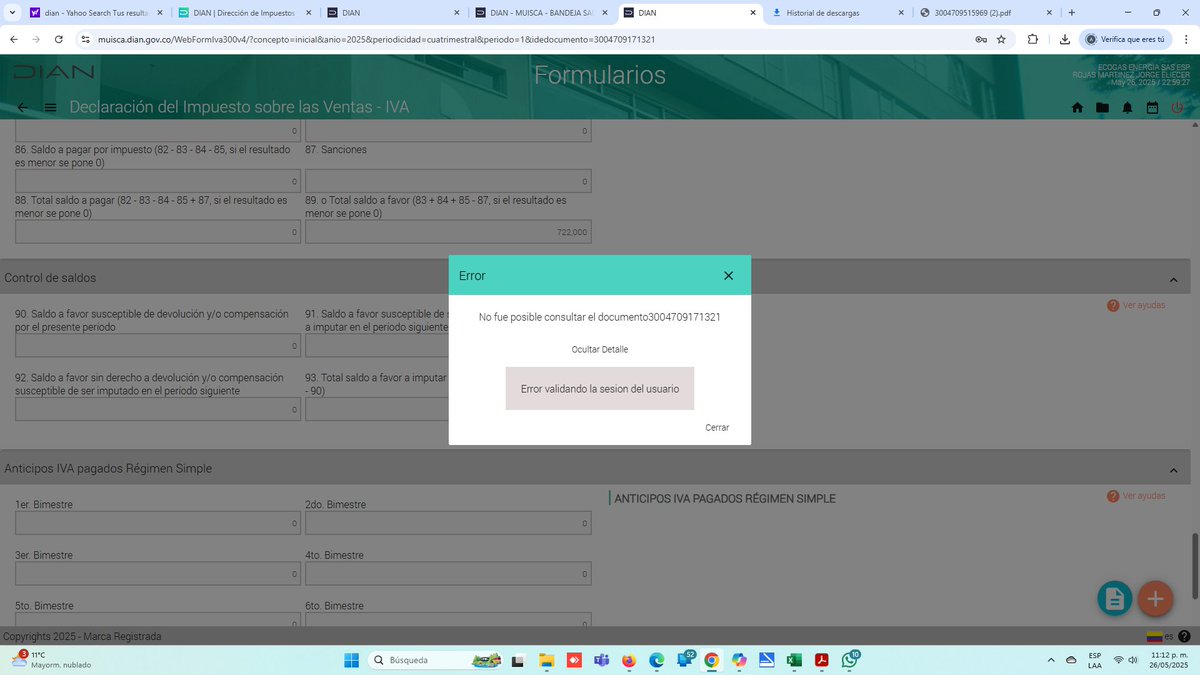Go to the DIAN home icon
This screenshot has width=1200, height=675.
(x=1077, y=108)
